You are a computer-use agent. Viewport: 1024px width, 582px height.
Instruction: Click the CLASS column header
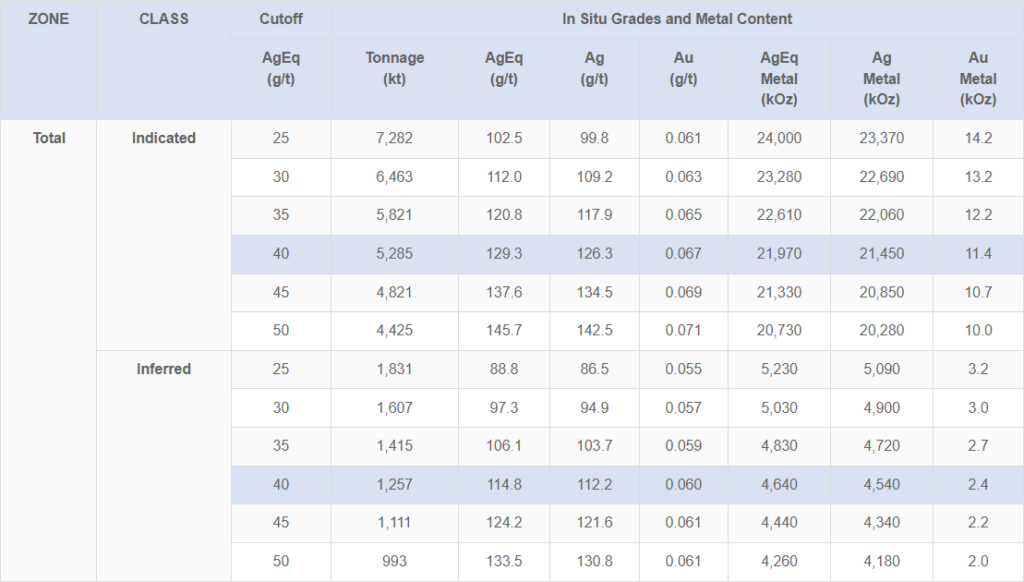[x=163, y=19]
